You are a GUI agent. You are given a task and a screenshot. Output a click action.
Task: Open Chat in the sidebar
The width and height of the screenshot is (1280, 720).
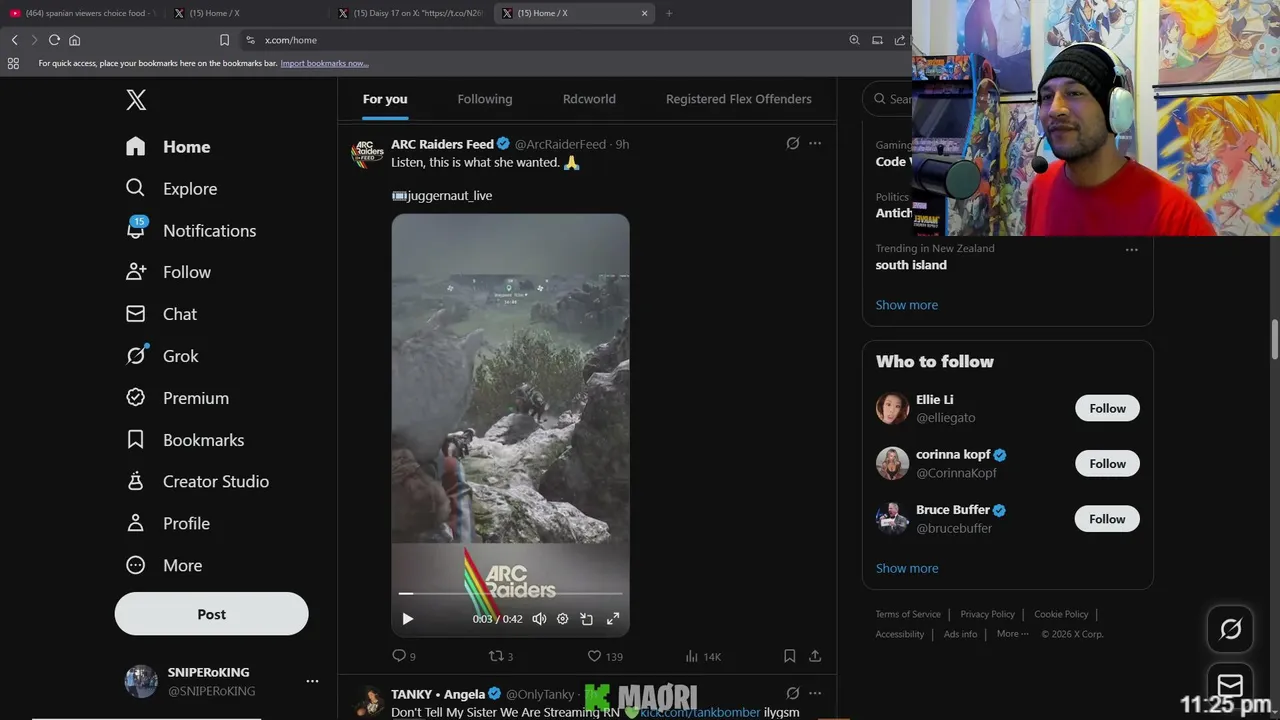pos(161,314)
